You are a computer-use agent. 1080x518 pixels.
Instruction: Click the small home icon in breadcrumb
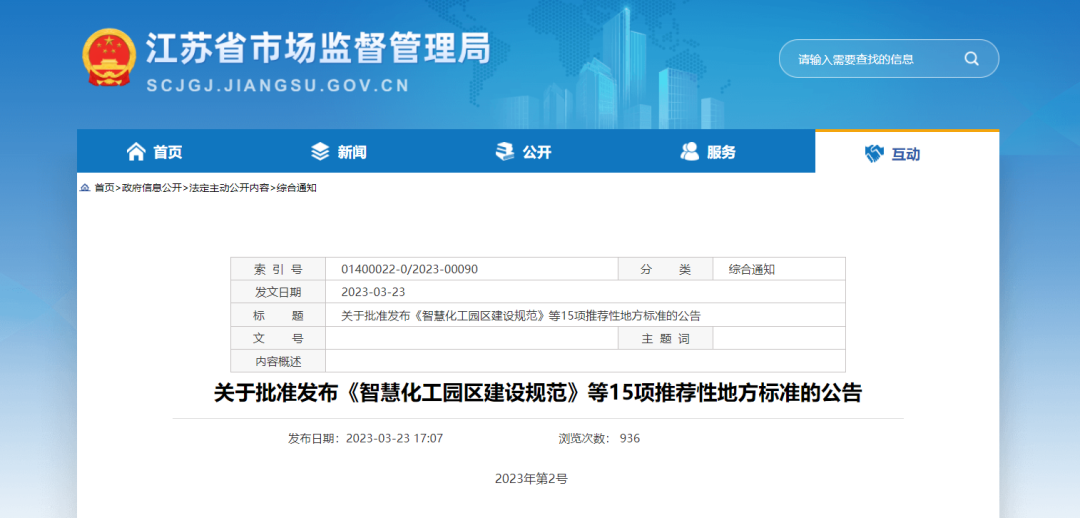point(85,188)
